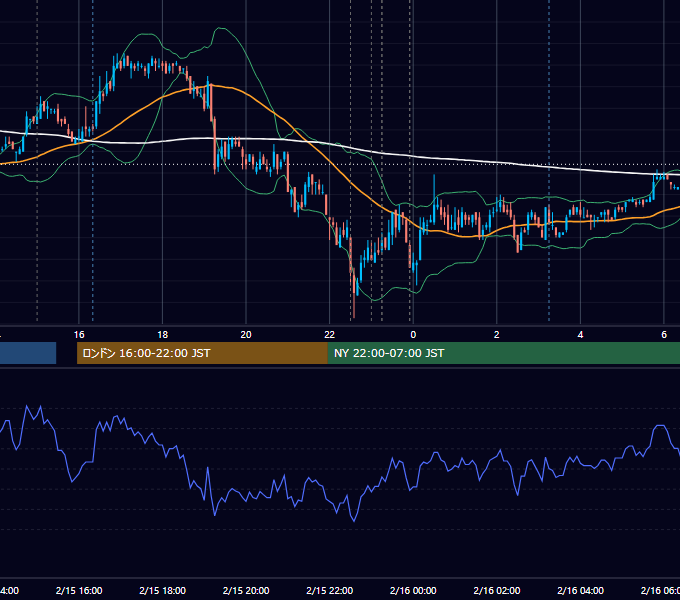Select the ロンドン 16:00-22:00 JST session bar
The height and width of the screenshot is (600, 680).
click(202, 353)
